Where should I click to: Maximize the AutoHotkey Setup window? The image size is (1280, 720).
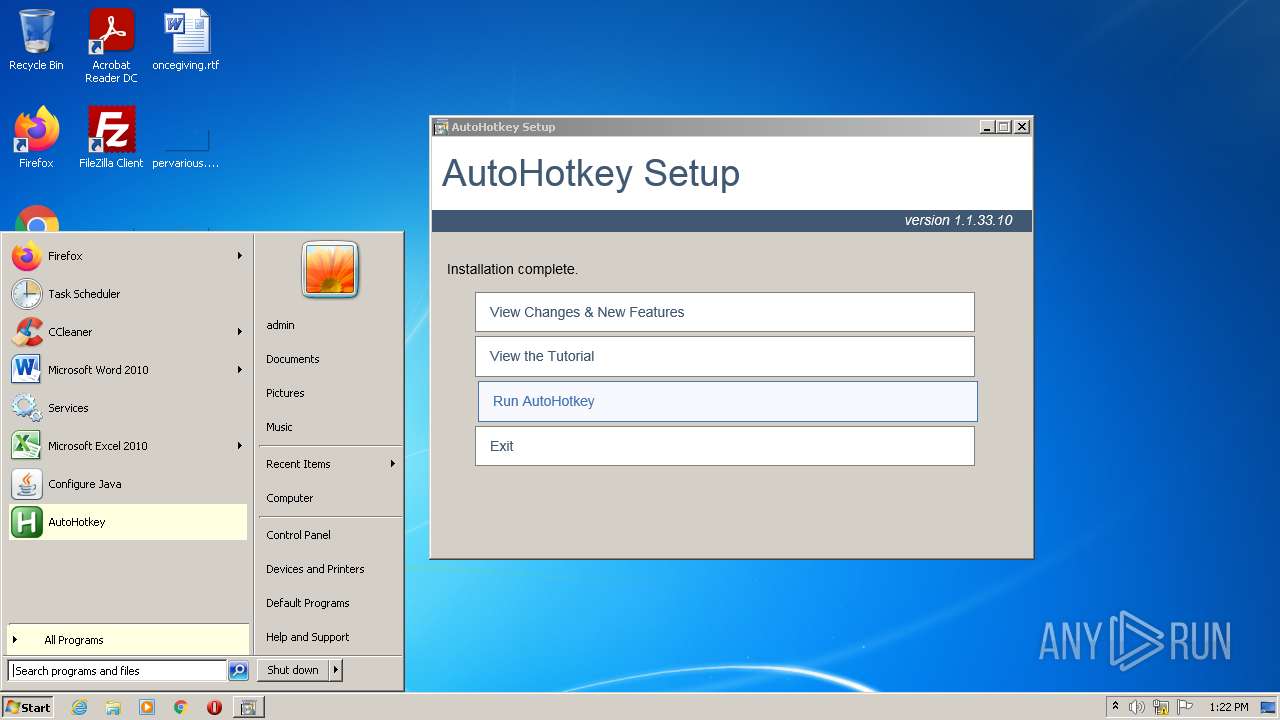tap(1004, 127)
